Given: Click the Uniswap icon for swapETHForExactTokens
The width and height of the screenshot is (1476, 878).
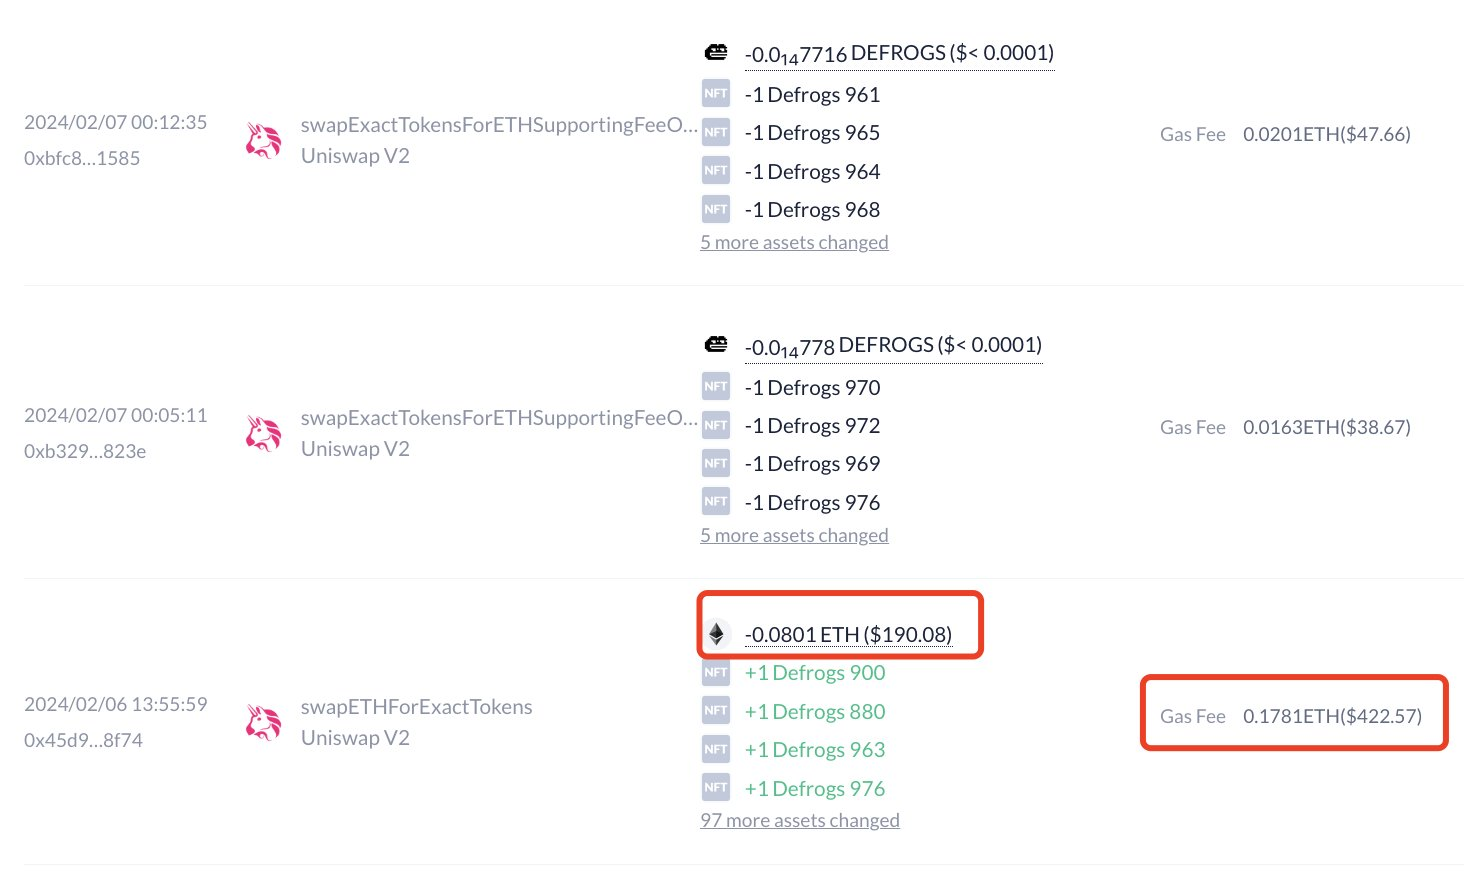Looking at the screenshot, I should click(x=264, y=723).
